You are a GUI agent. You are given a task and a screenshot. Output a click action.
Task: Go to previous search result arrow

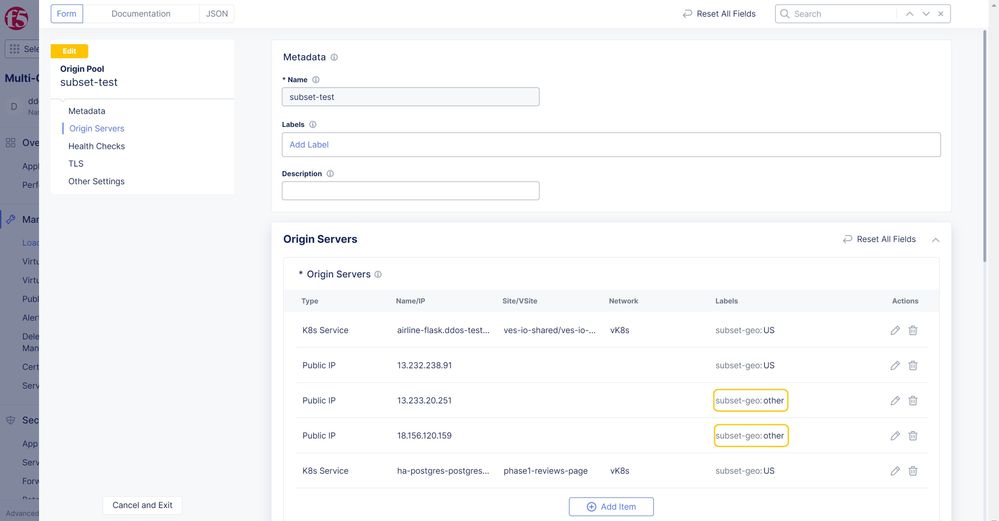pos(909,14)
